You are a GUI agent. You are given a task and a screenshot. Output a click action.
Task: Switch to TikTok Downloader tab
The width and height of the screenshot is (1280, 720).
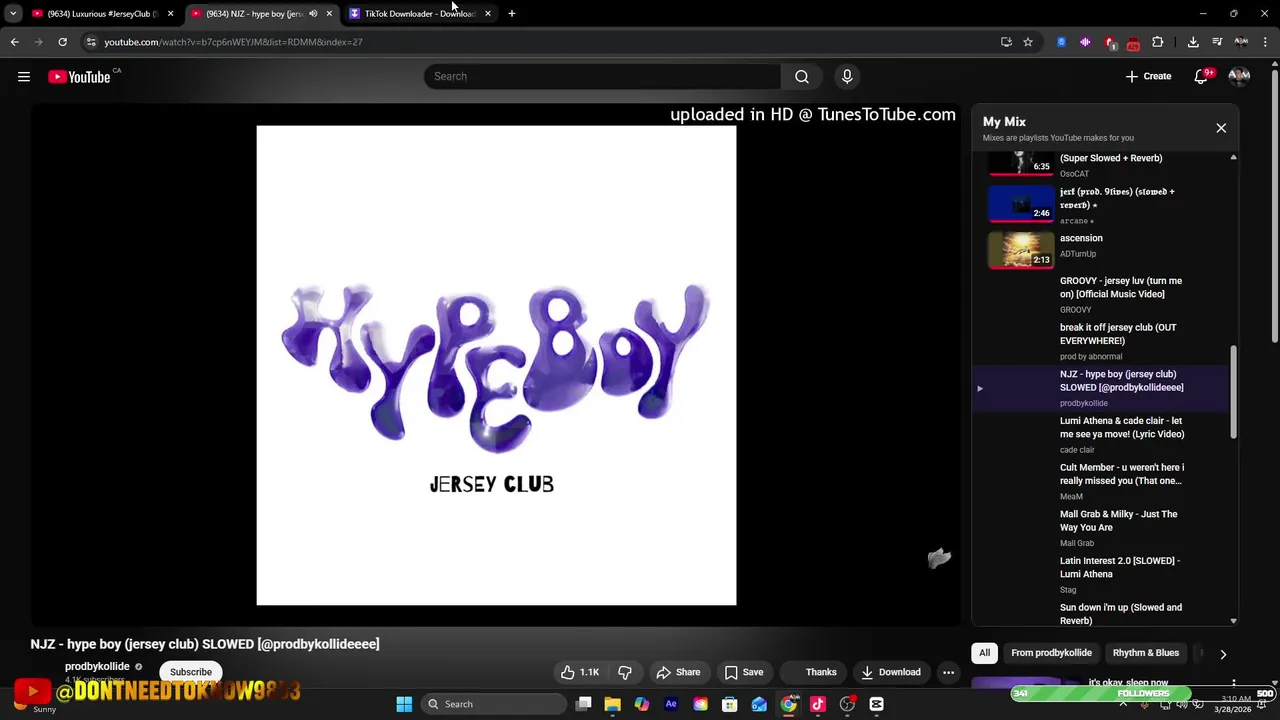pyautogui.click(x=418, y=14)
